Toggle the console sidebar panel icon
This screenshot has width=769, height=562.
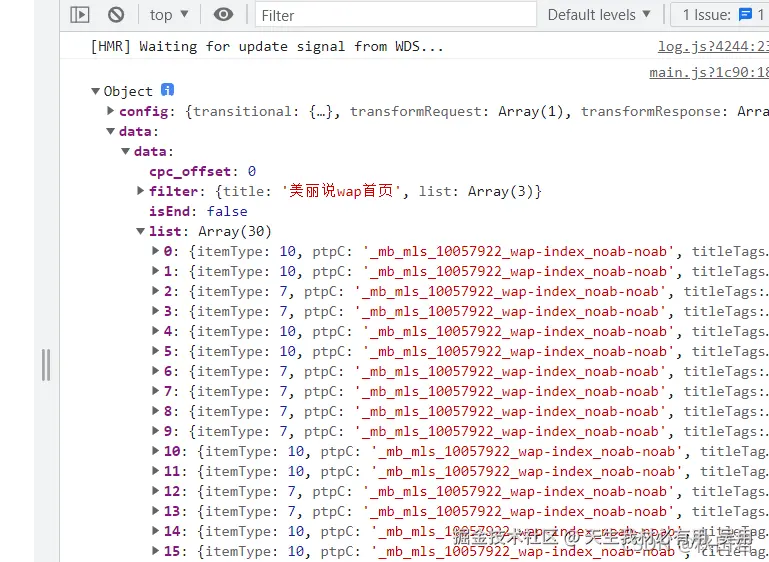tap(79, 15)
